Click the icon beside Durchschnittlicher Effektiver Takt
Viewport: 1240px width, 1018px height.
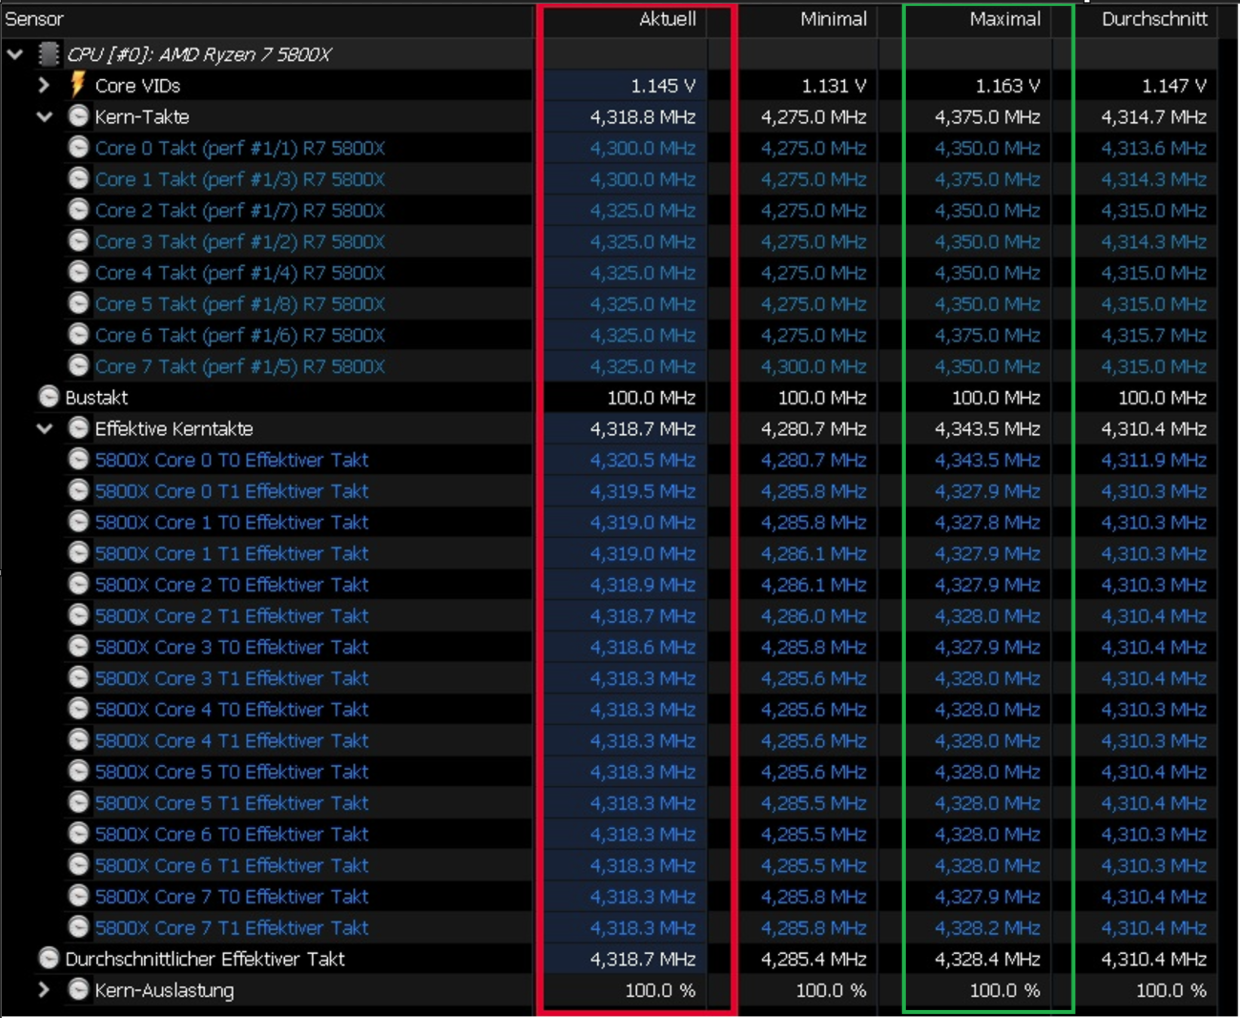[48, 958]
